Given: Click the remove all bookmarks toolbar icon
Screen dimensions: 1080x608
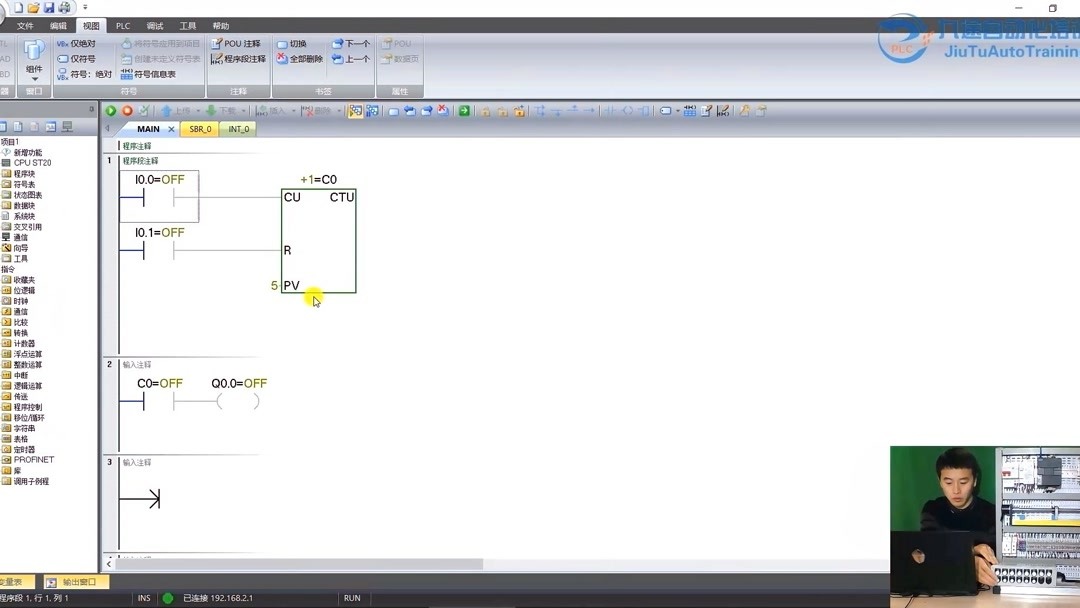Looking at the screenshot, I should 443,111.
